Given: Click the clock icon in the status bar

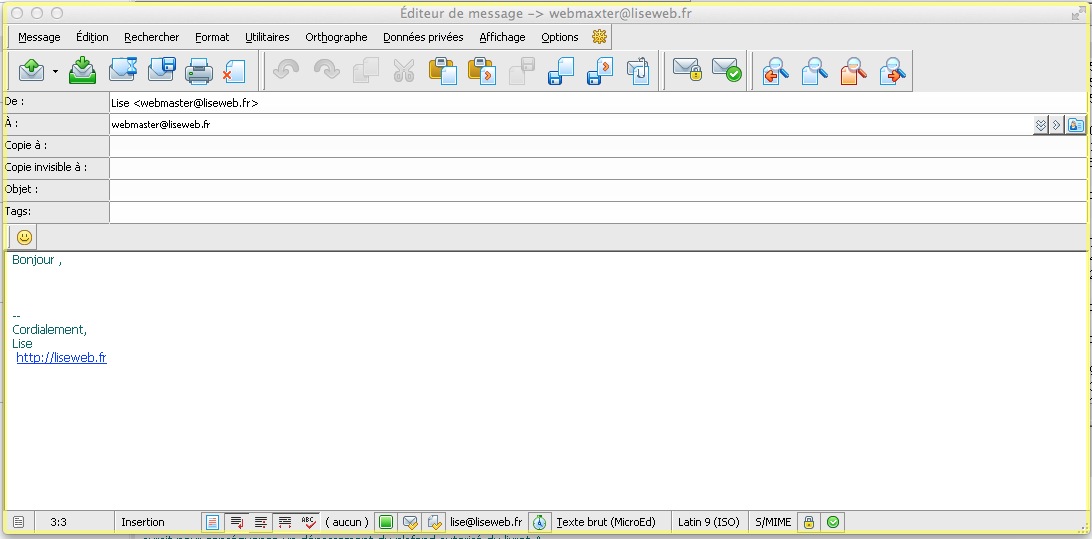Looking at the screenshot, I should pyautogui.click(x=539, y=522).
